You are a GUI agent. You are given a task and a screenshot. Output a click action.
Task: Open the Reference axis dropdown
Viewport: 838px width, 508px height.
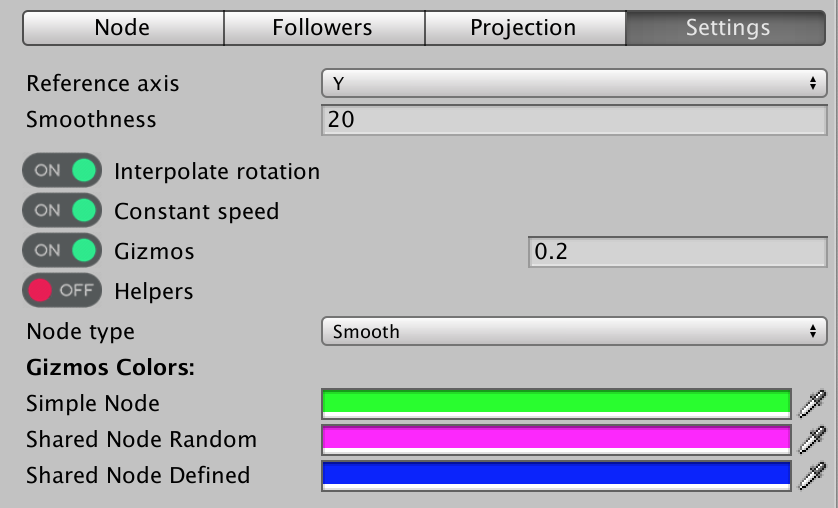coord(574,83)
